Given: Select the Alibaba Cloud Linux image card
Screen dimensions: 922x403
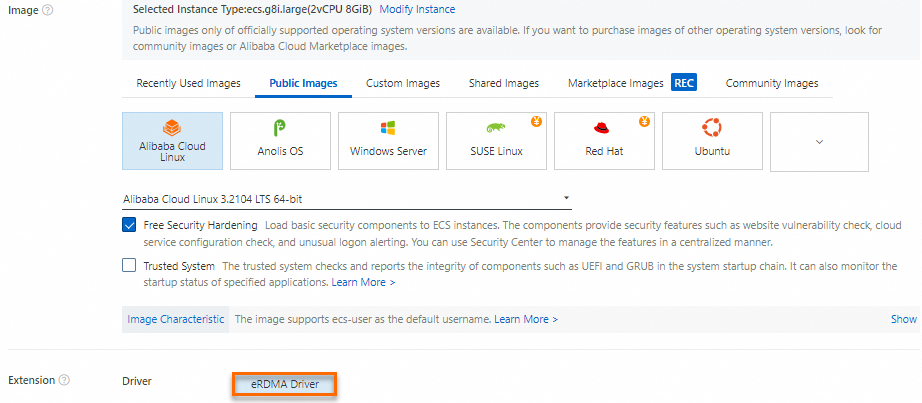Looking at the screenshot, I should click(172, 141).
